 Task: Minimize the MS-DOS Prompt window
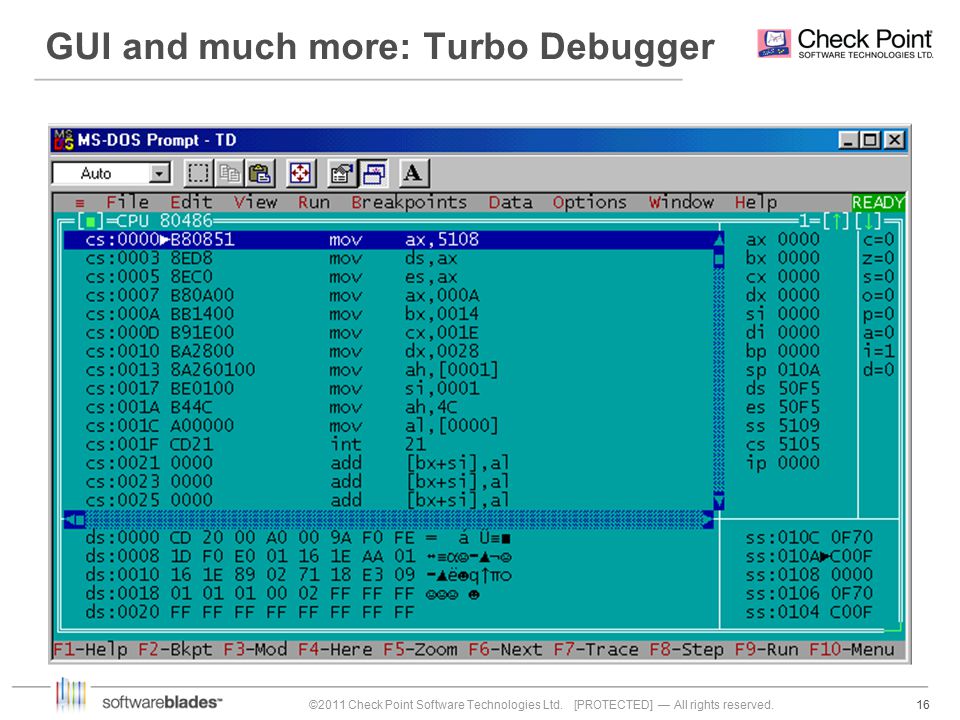pos(849,140)
